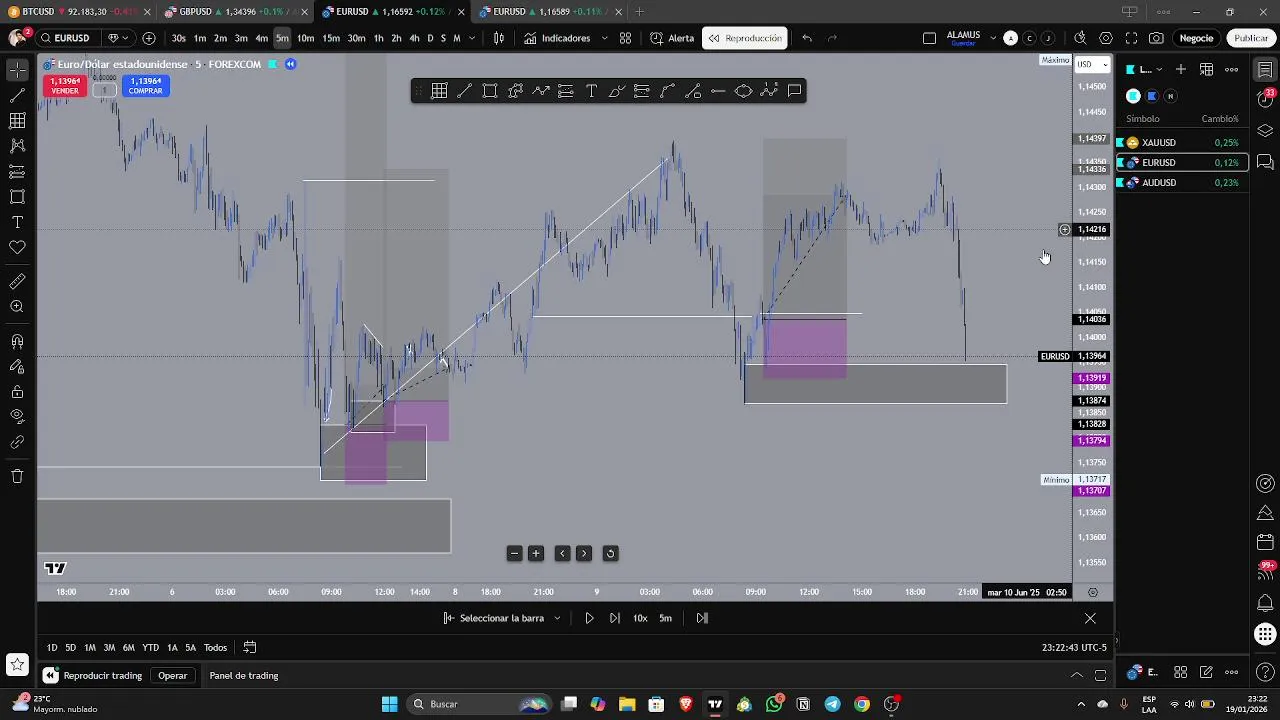The width and height of the screenshot is (1280, 720).
Task: Expand the Seleccionar la barra dropdown
Action: [x=557, y=618]
